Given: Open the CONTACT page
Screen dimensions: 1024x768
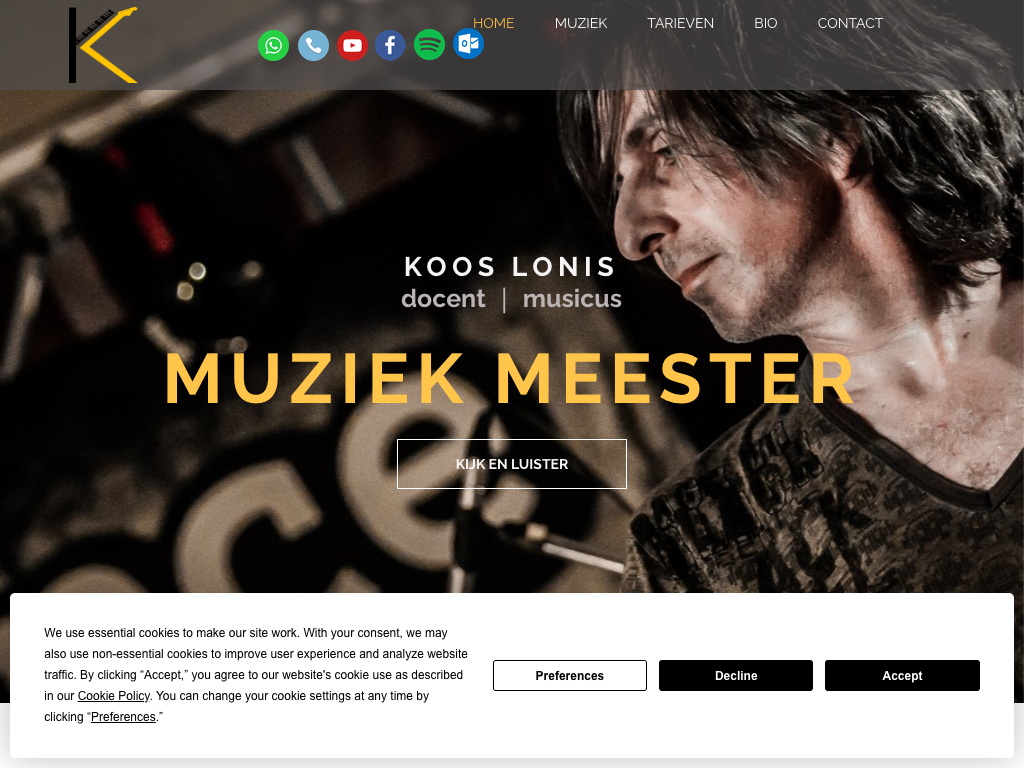Looking at the screenshot, I should coord(850,24).
